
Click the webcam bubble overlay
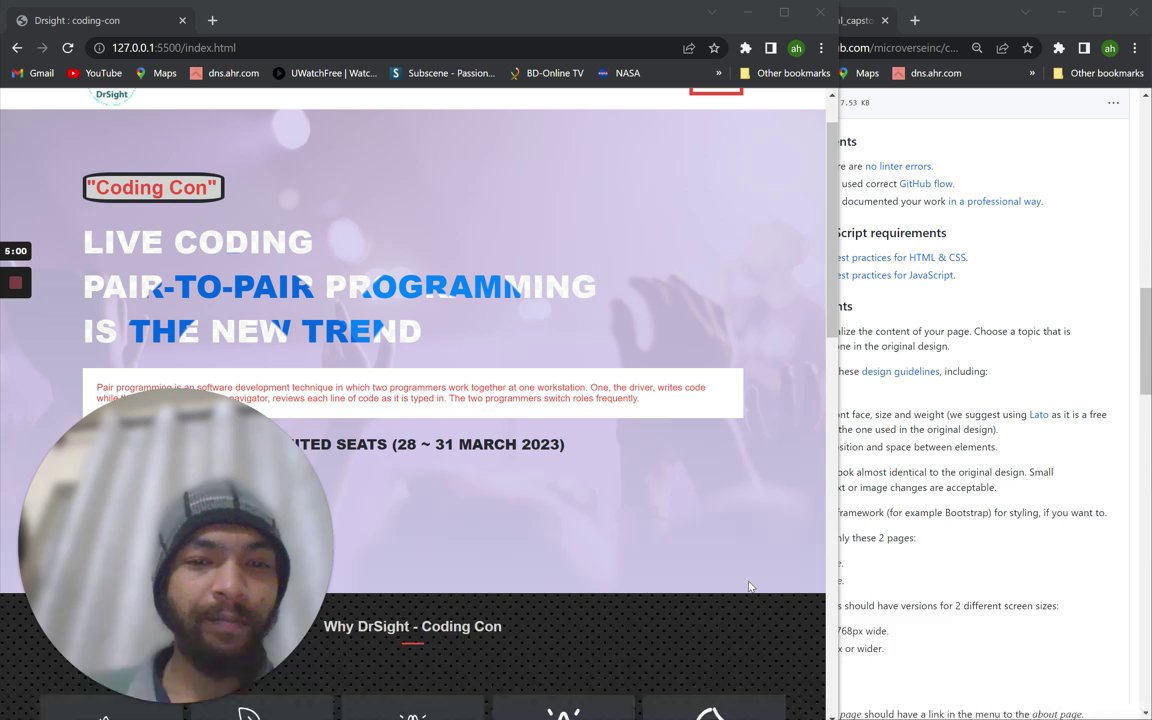(176, 545)
